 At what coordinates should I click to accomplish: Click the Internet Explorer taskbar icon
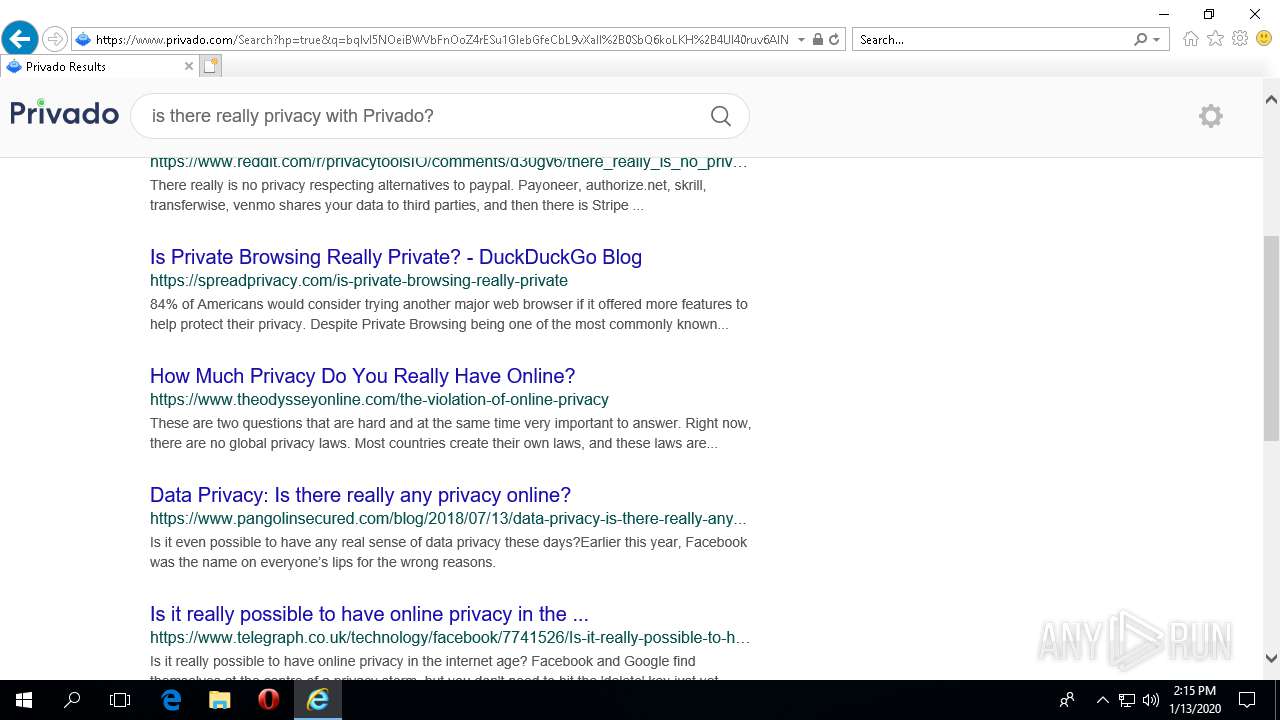coord(318,700)
